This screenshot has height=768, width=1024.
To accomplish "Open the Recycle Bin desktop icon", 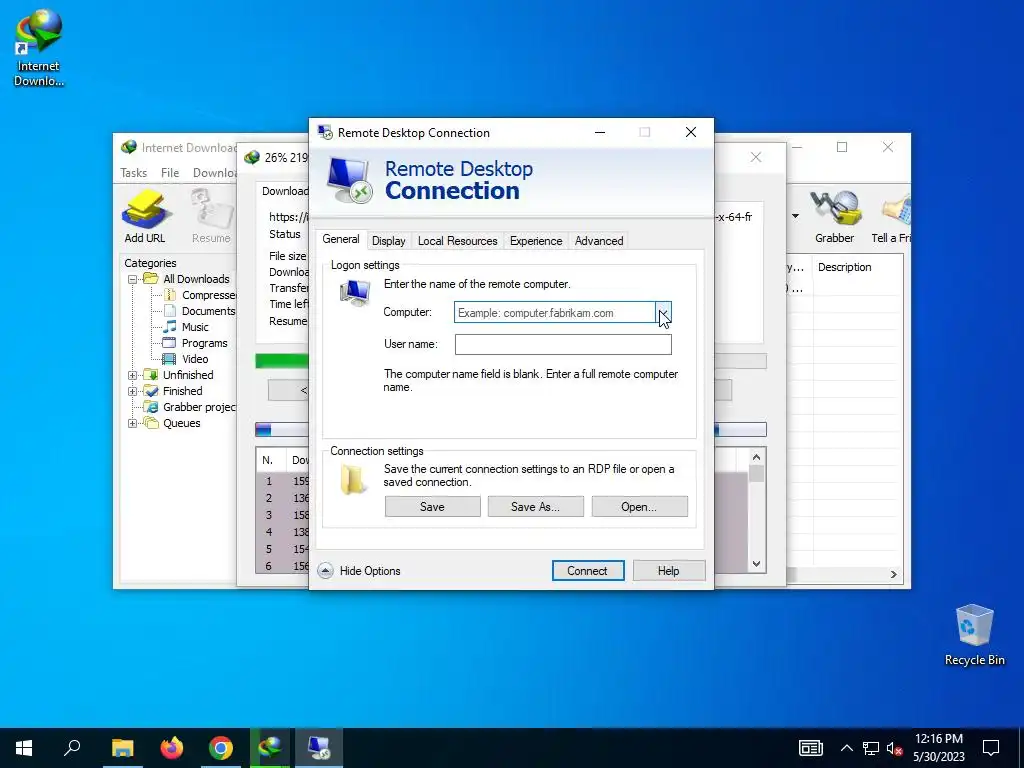I will [x=974, y=635].
